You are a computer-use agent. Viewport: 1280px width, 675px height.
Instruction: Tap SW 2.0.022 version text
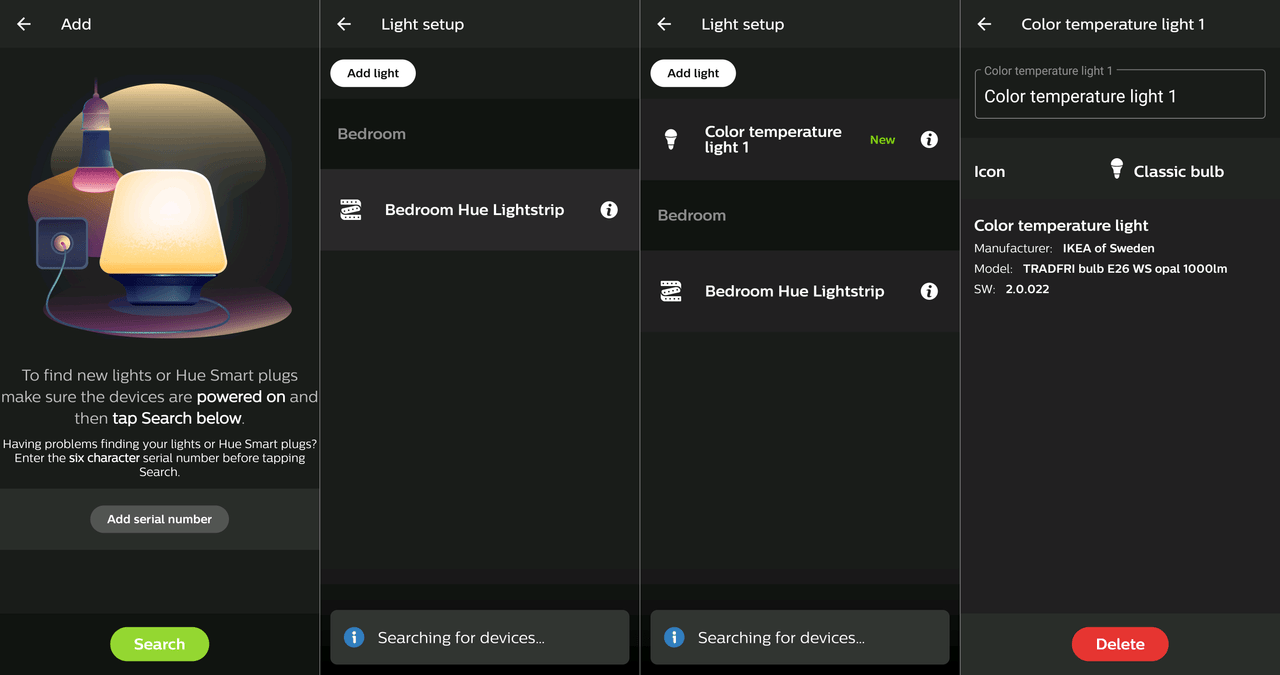point(1011,289)
